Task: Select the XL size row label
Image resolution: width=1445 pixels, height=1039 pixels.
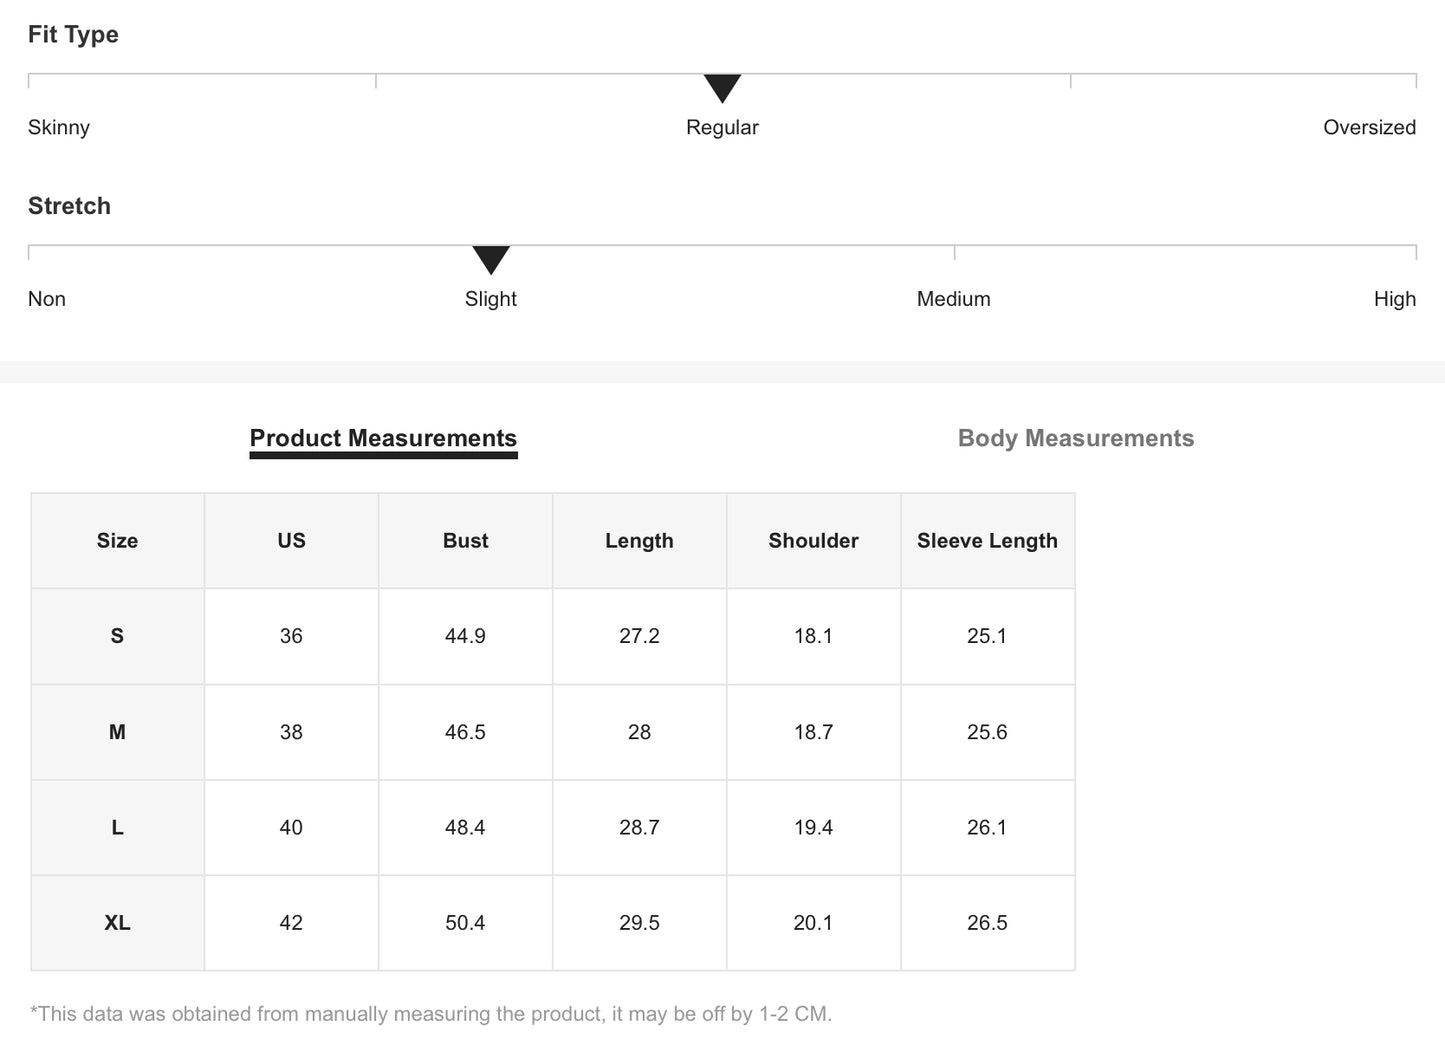Action: click(x=117, y=923)
